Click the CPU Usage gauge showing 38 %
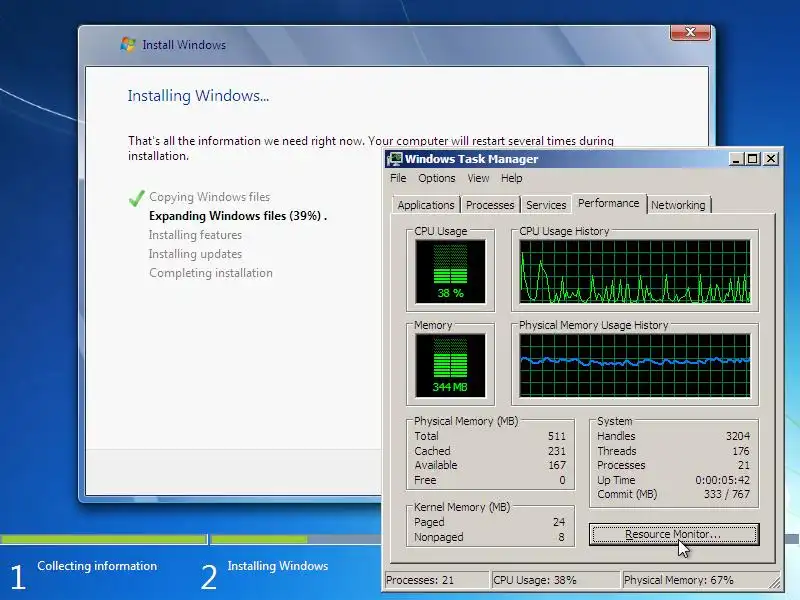The height and width of the screenshot is (600, 800). coord(450,272)
